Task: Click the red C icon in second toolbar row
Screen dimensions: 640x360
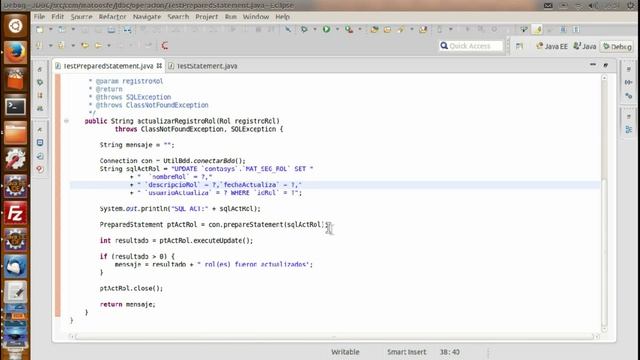Action: [165, 45]
